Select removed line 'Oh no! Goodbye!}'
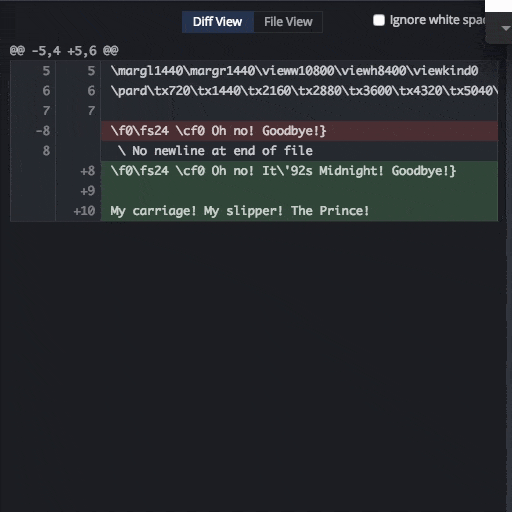Image resolution: width=512 pixels, height=512 pixels. click(300, 131)
